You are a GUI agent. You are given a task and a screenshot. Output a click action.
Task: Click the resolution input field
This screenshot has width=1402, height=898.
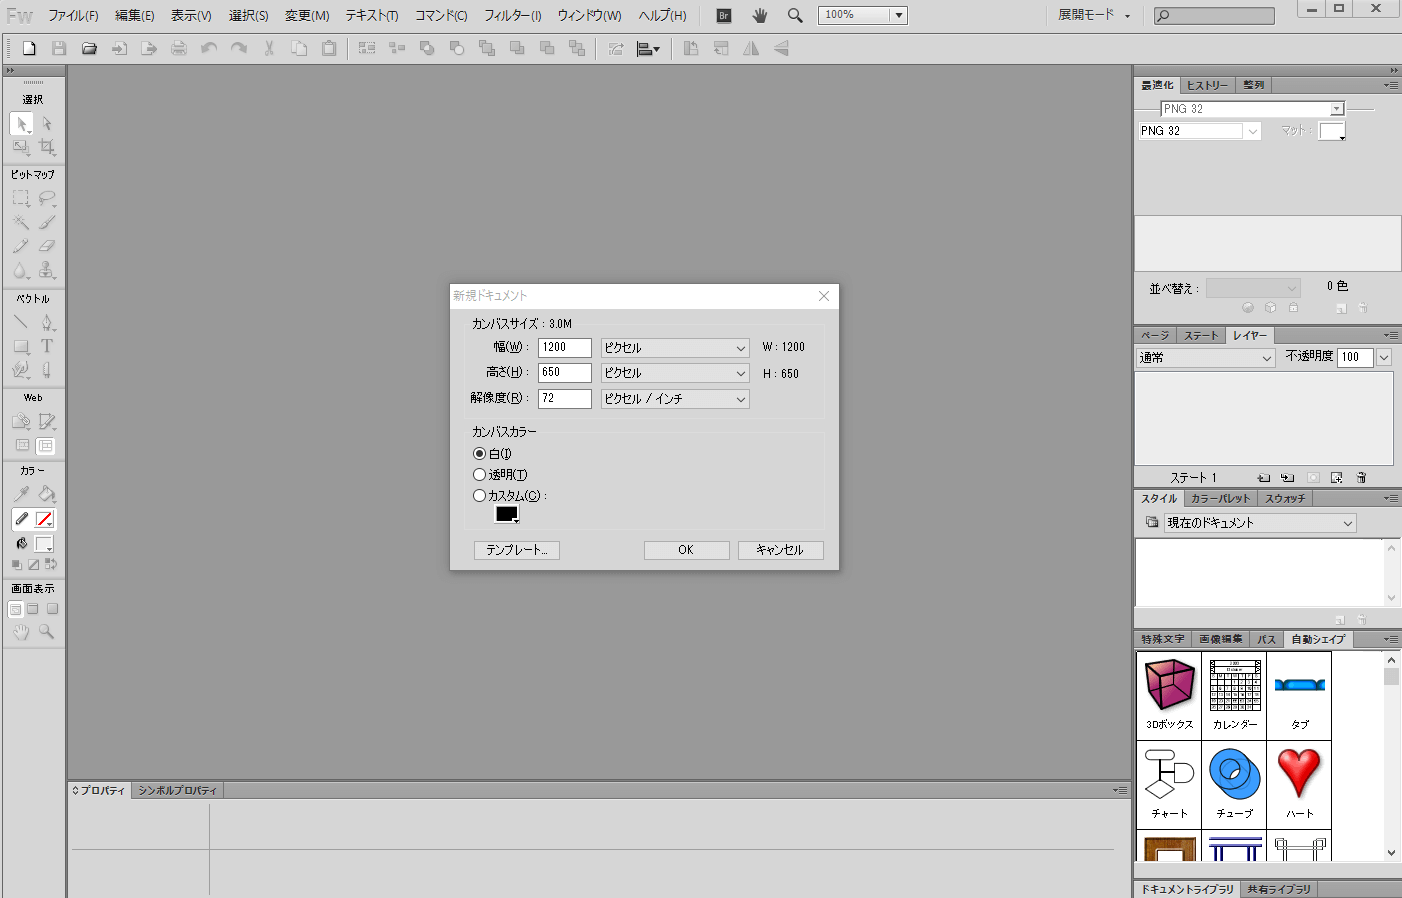click(565, 398)
